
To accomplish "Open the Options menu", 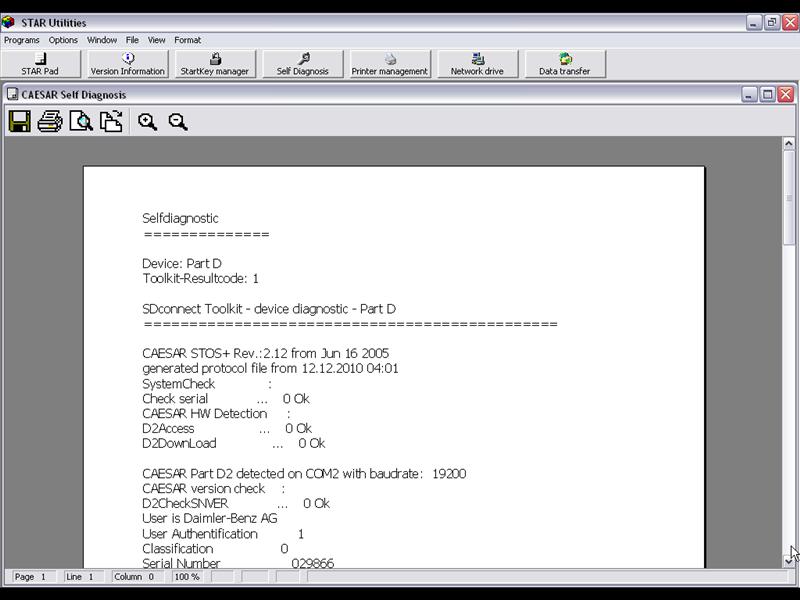I will point(63,40).
